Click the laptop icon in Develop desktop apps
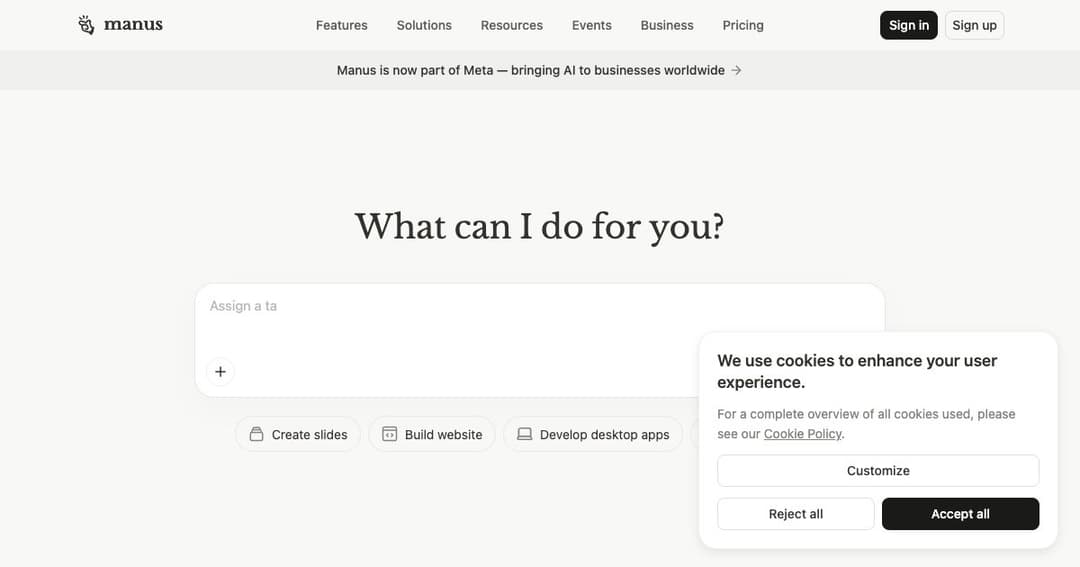 coord(525,434)
